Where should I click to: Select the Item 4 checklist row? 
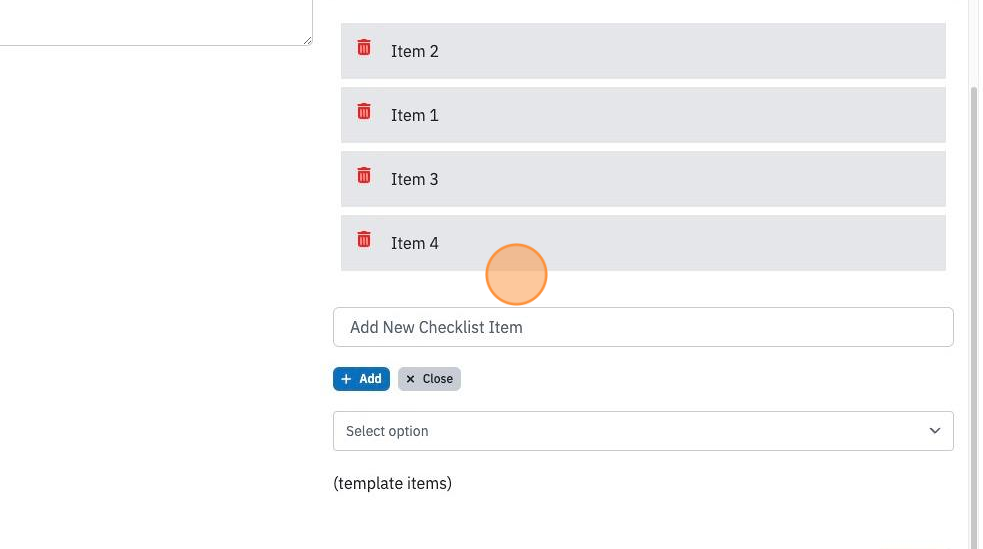[x=643, y=243]
